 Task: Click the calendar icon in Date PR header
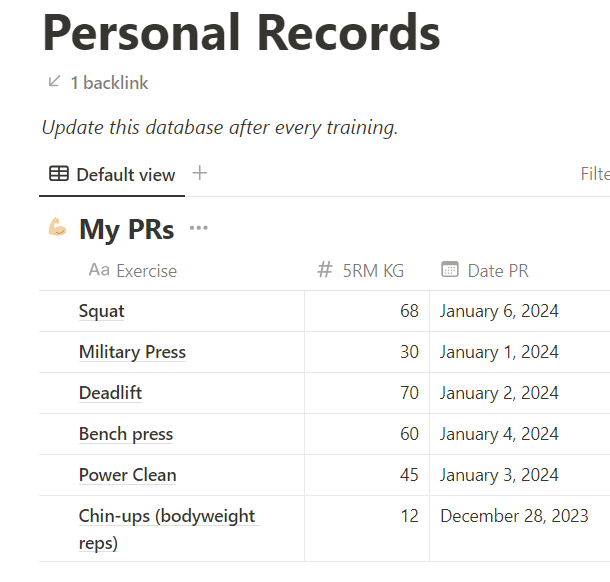450,270
